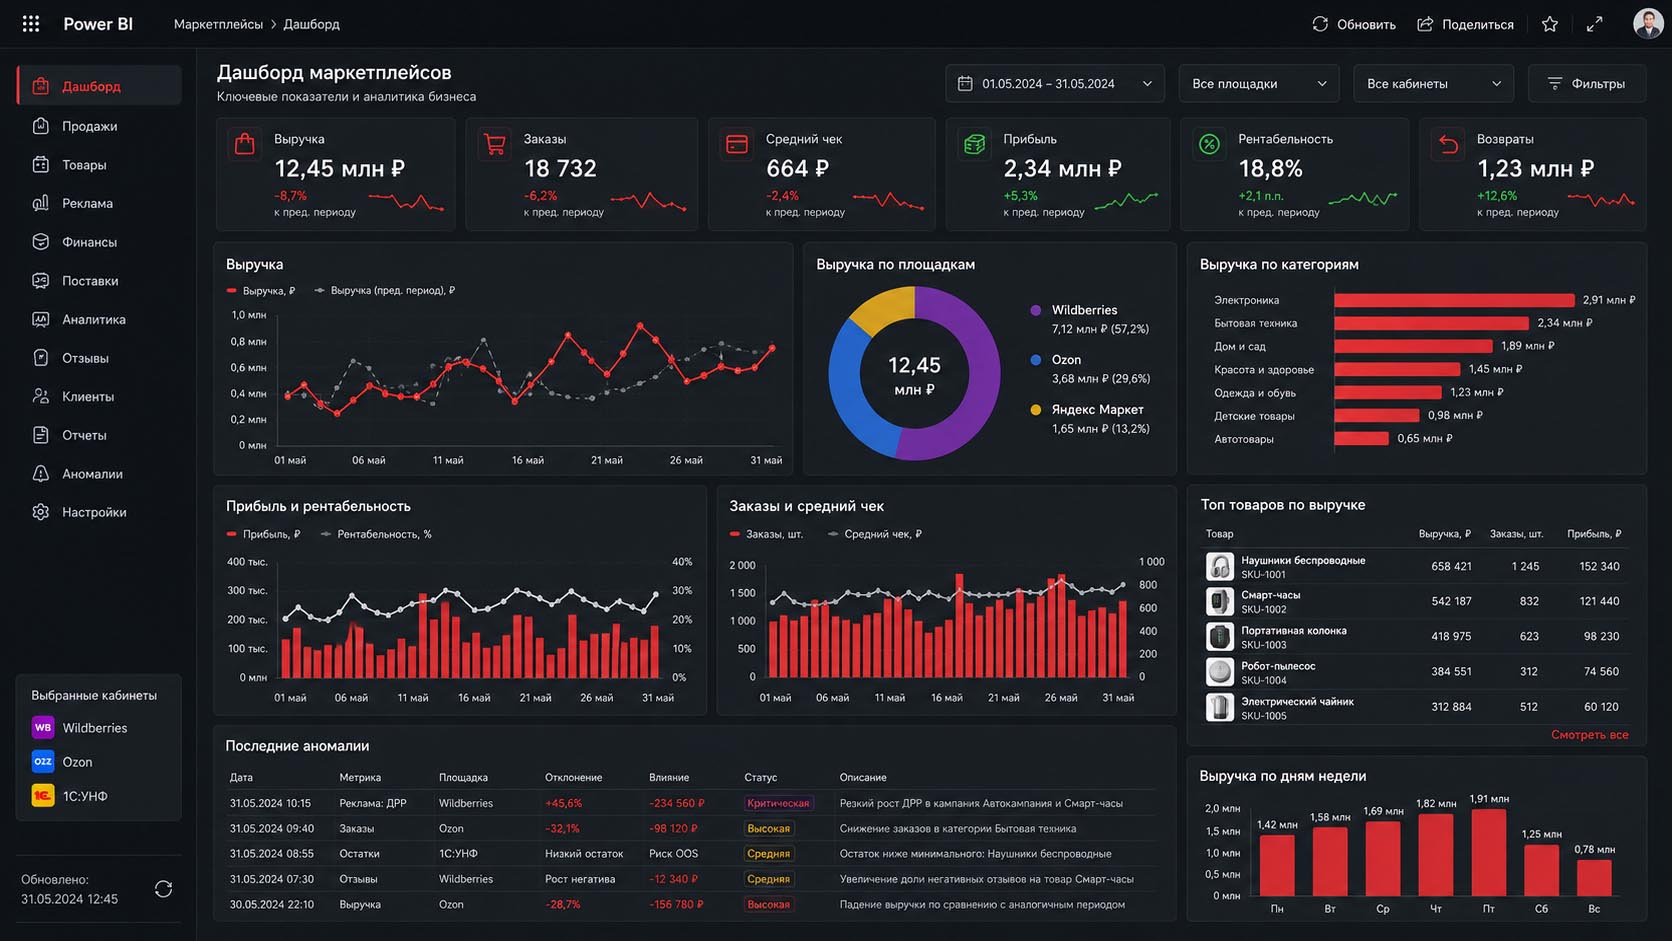This screenshot has width=1672, height=941.
Task: Click the Продажи sidebar icon
Action: pyautogui.click(x=41, y=125)
